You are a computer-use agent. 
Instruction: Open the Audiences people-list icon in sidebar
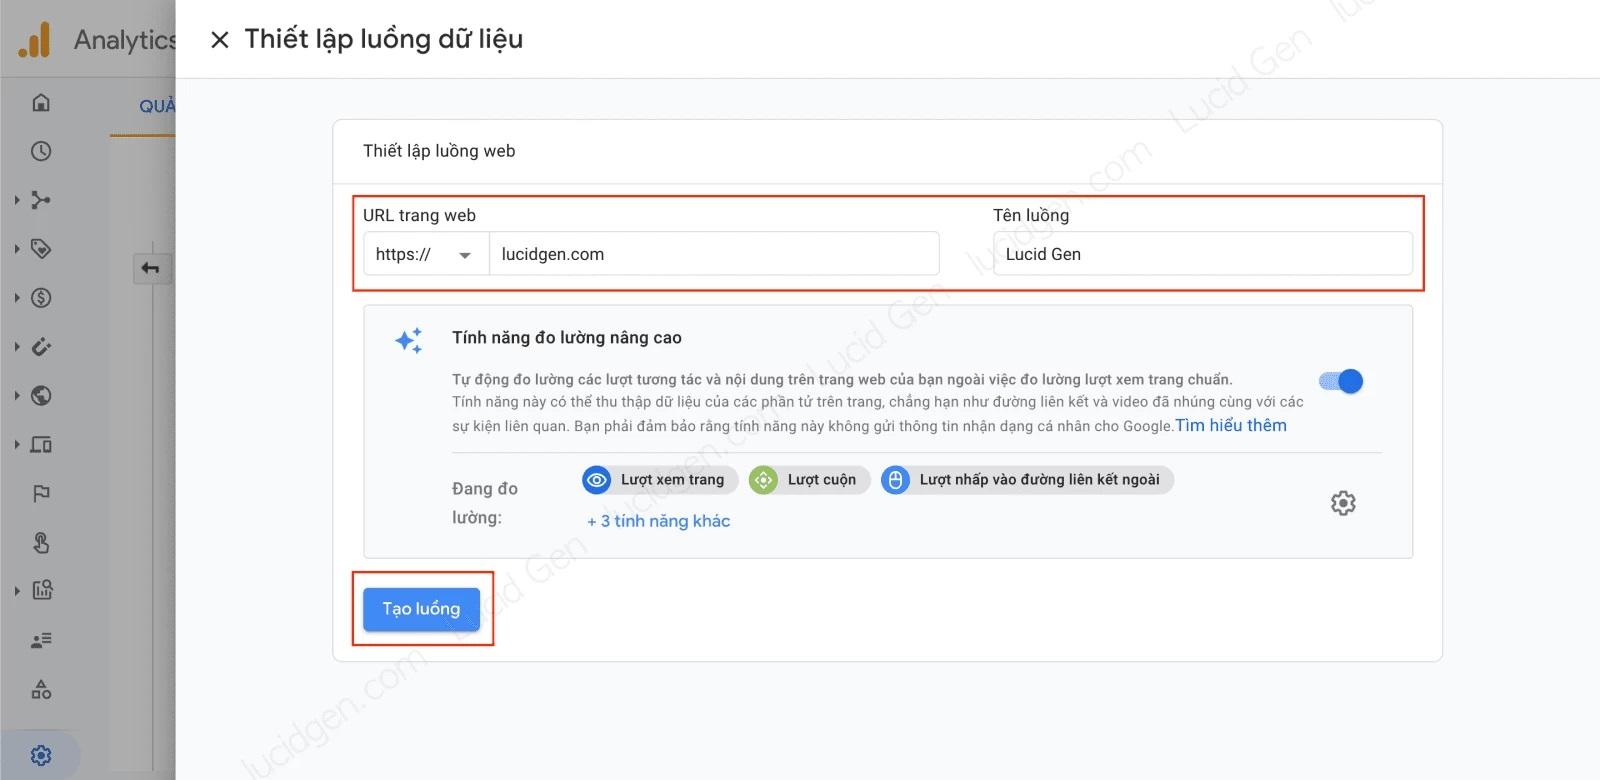41,640
